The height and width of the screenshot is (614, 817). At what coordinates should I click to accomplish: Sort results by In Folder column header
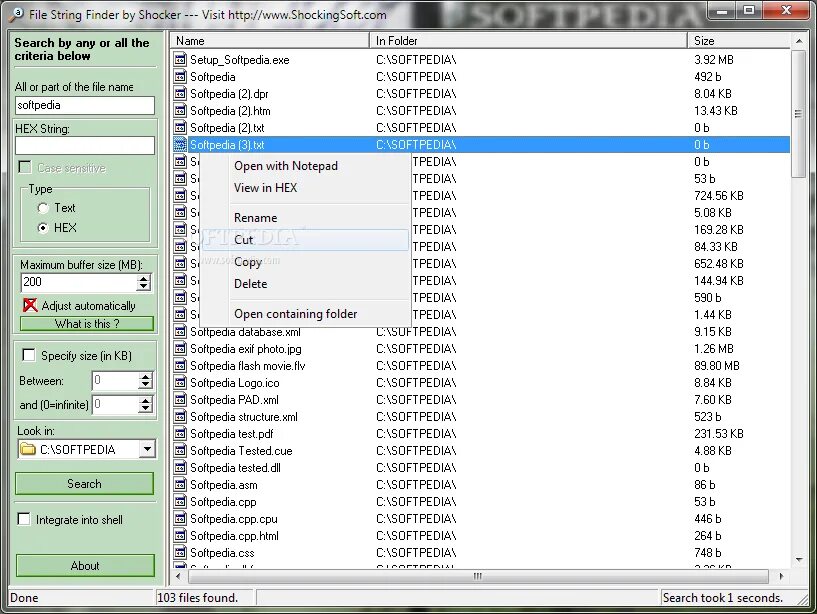(x=528, y=41)
